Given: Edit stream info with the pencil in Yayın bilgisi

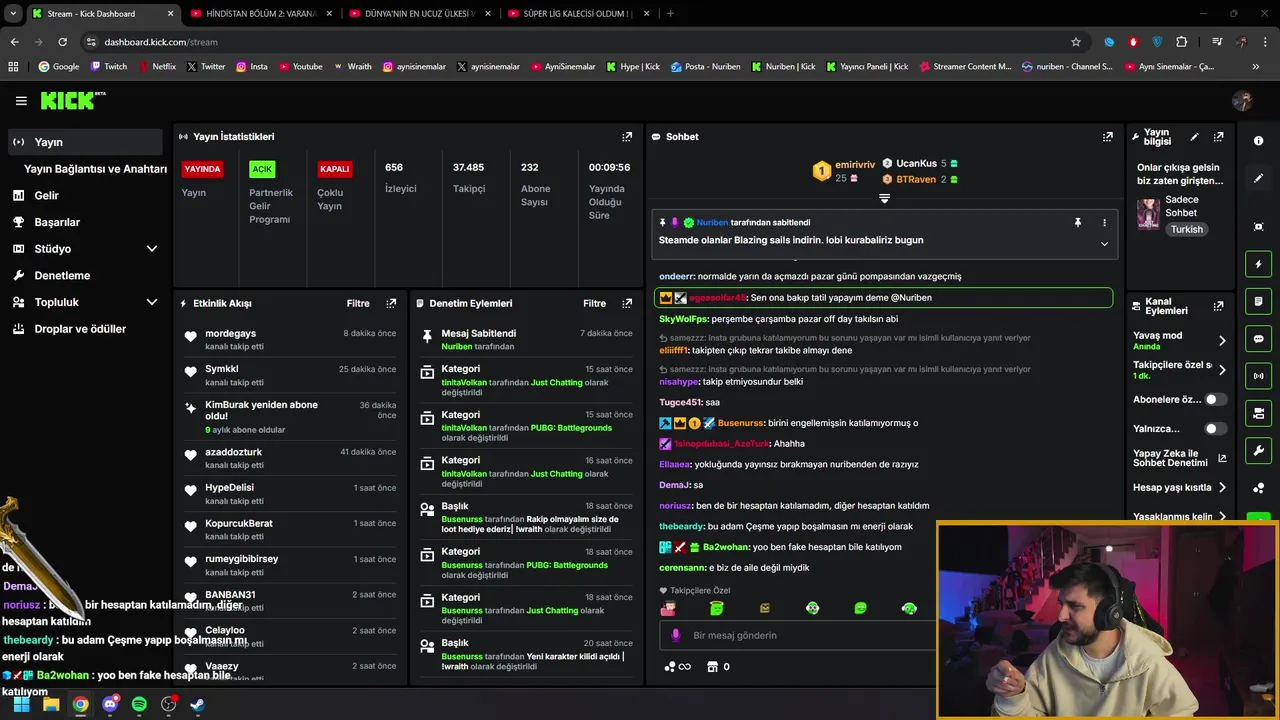Looking at the screenshot, I should [1194, 137].
